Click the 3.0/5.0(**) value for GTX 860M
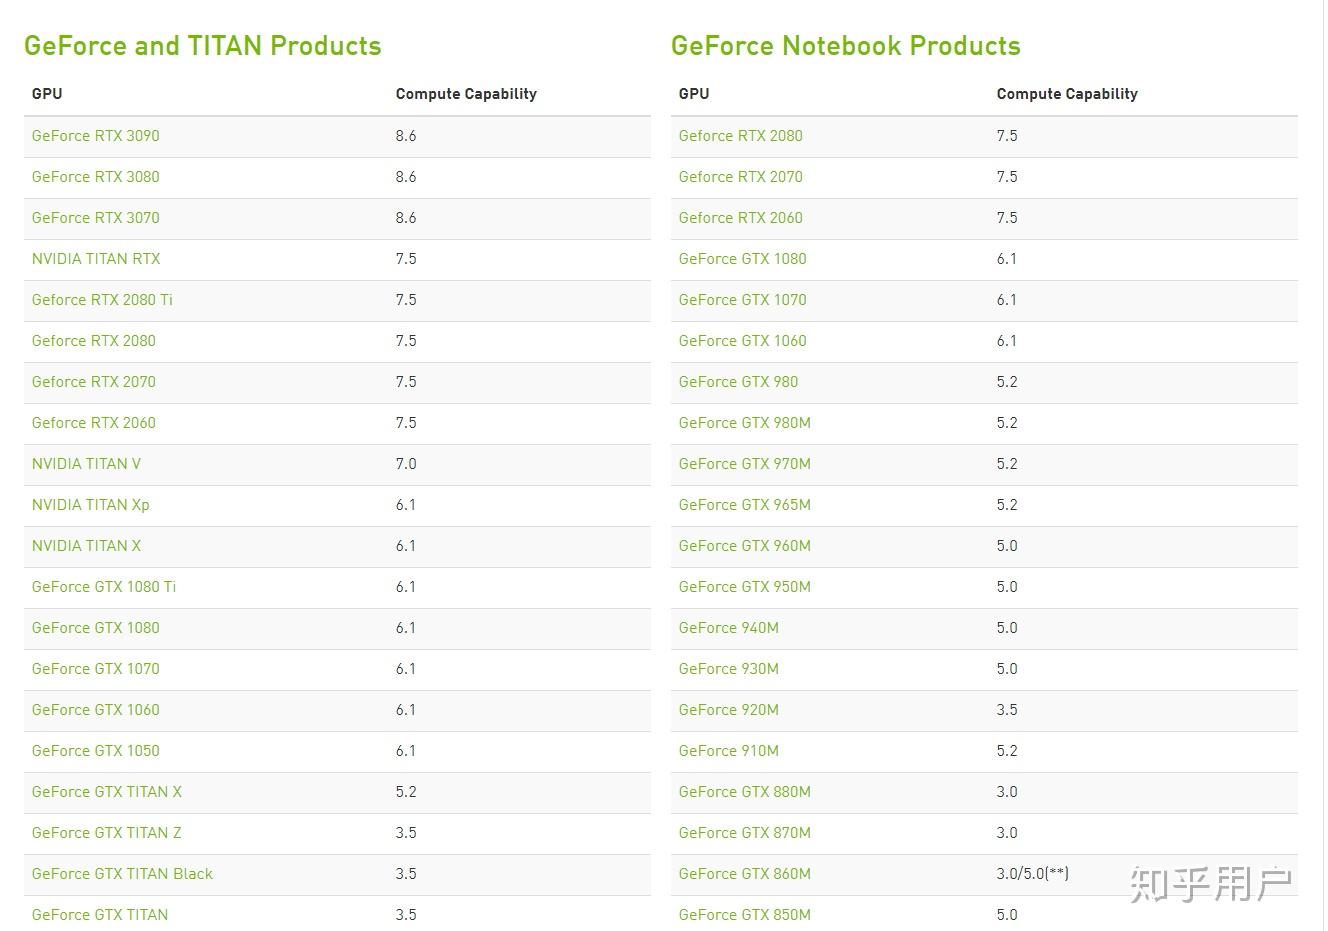Image resolution: width=1328 pixels, height=931 pixels. [x=1033, y=874]
